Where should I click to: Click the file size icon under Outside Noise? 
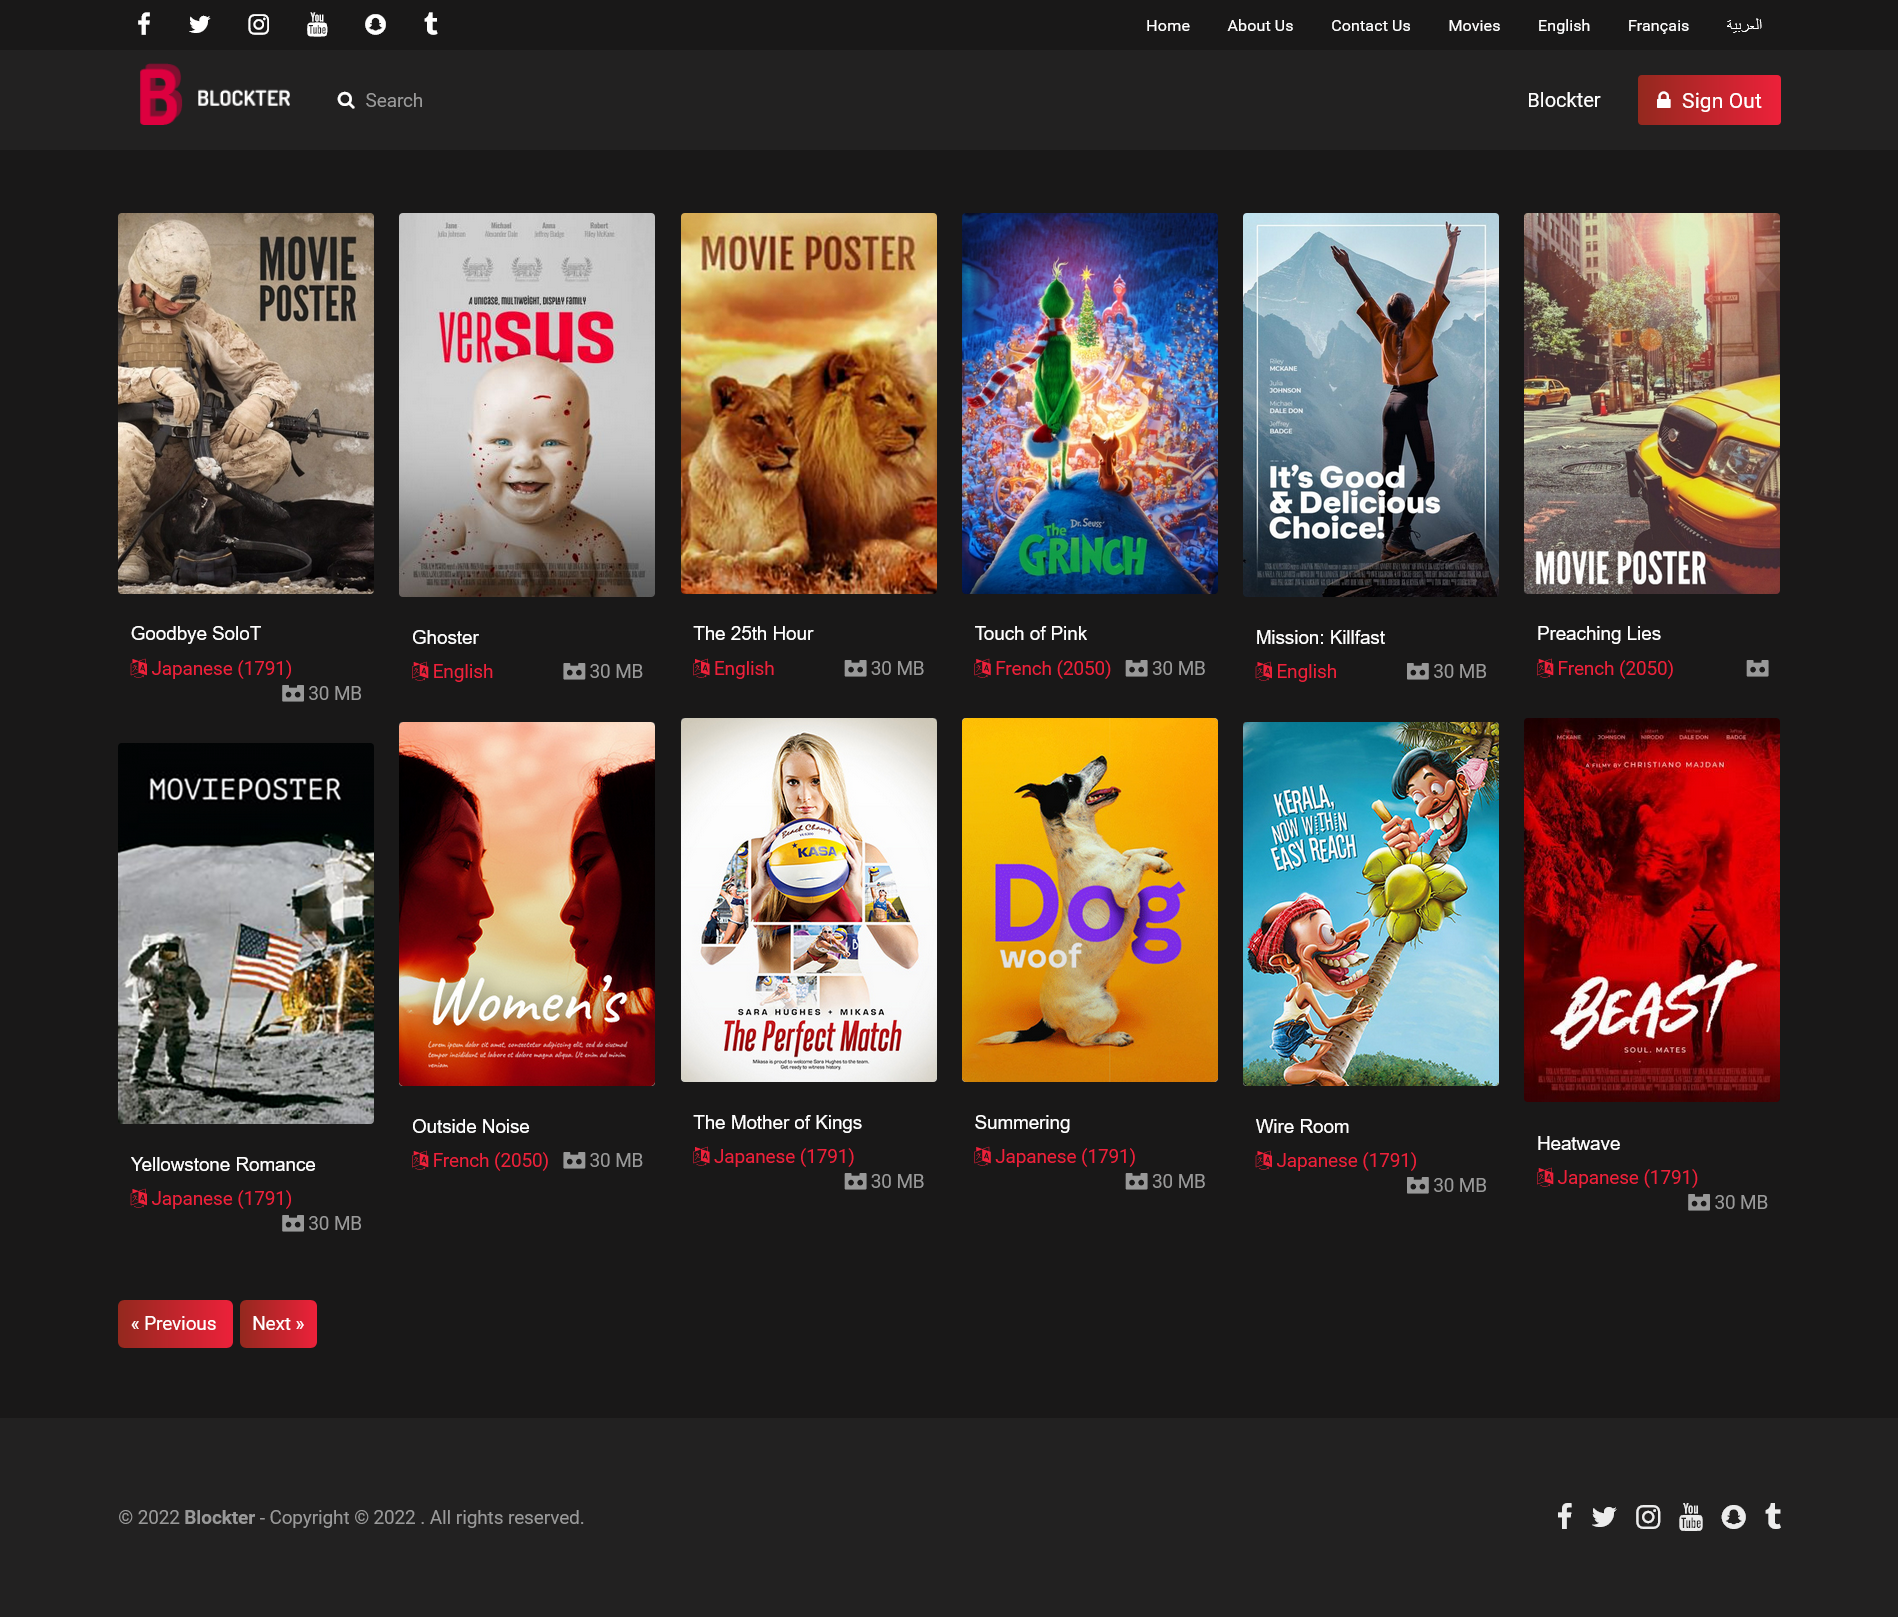[574, 1160]
